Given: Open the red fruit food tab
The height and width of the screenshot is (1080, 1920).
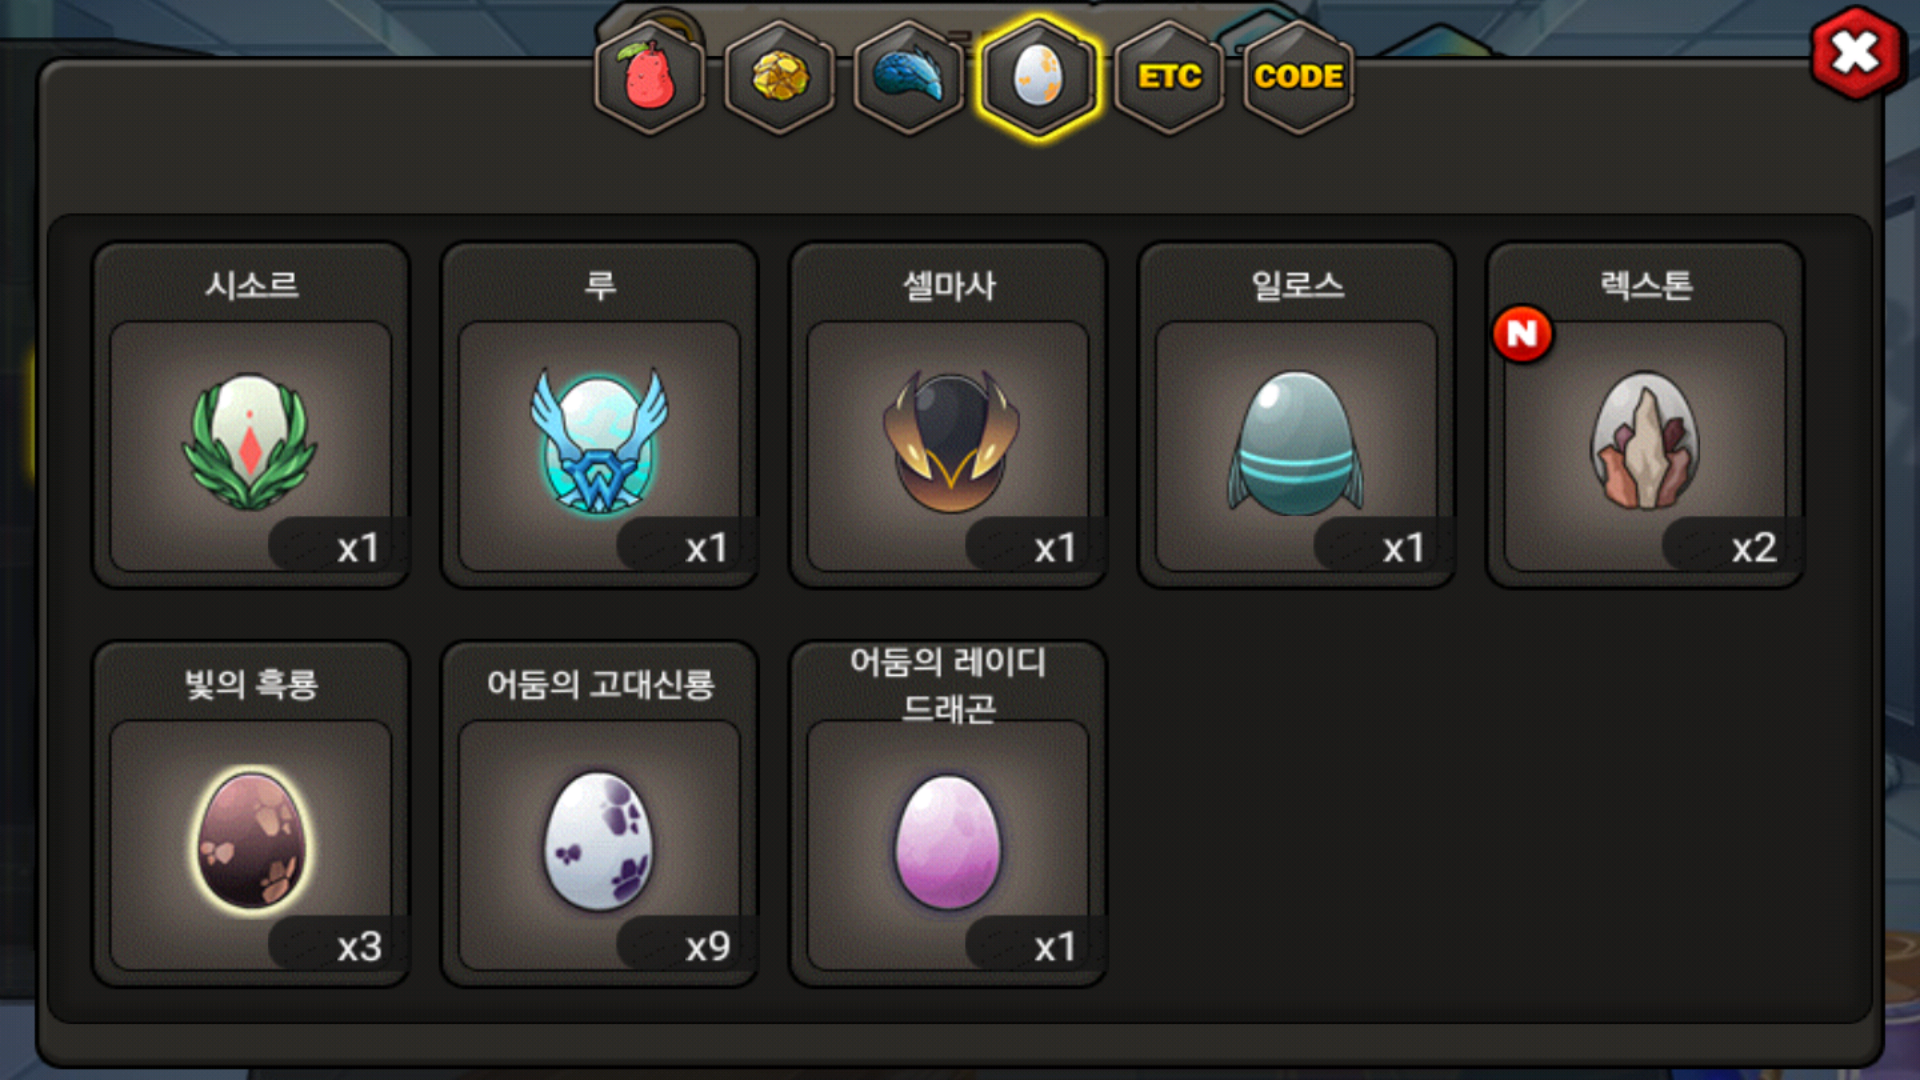Looking at the screenshot, I should pos(650,77).
